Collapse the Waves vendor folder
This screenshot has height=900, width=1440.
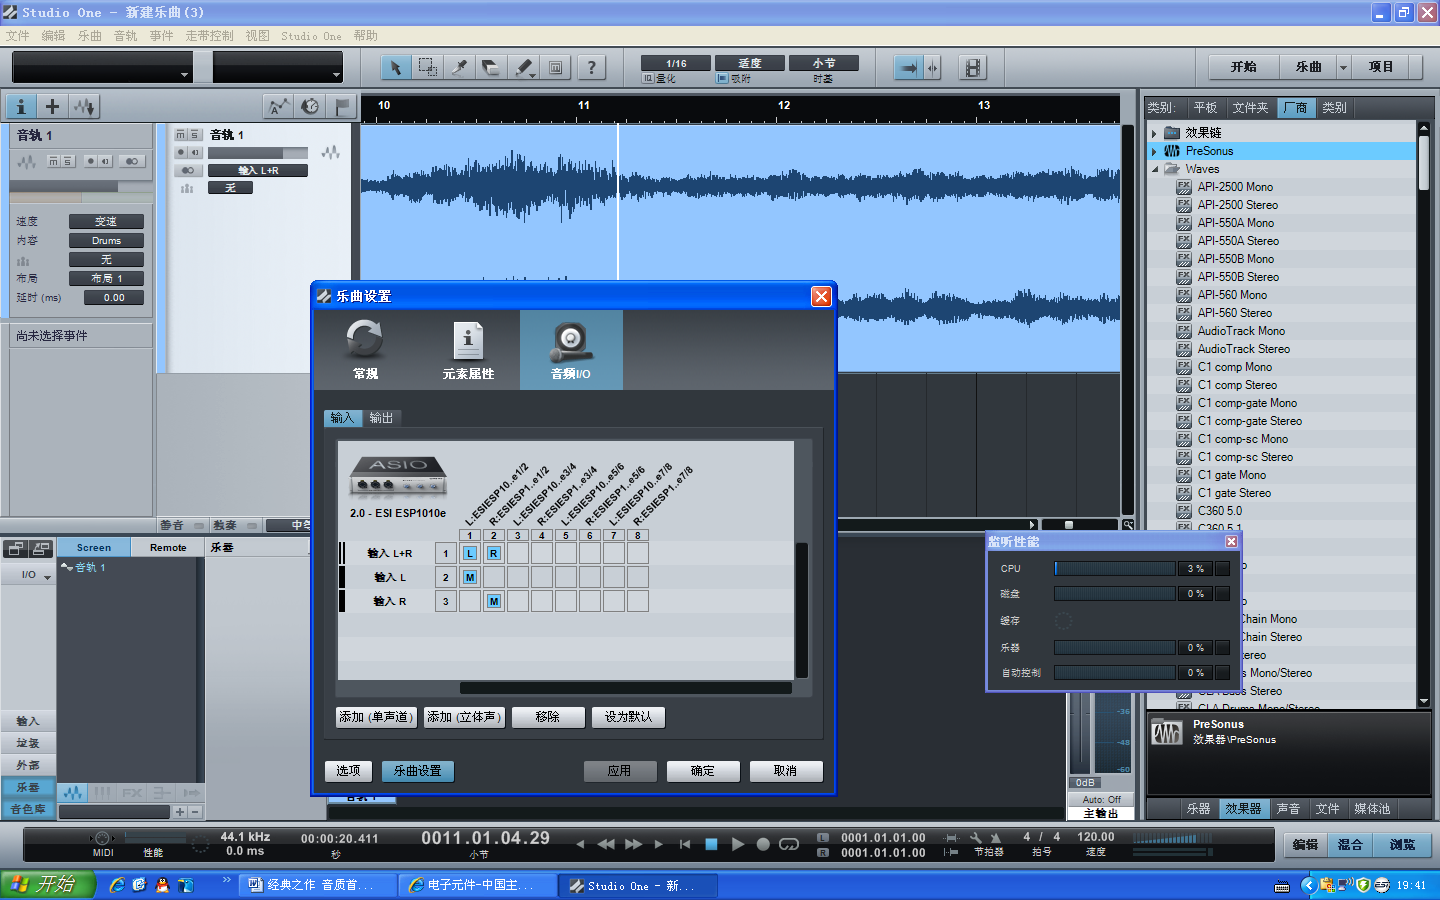point(1154,169)
